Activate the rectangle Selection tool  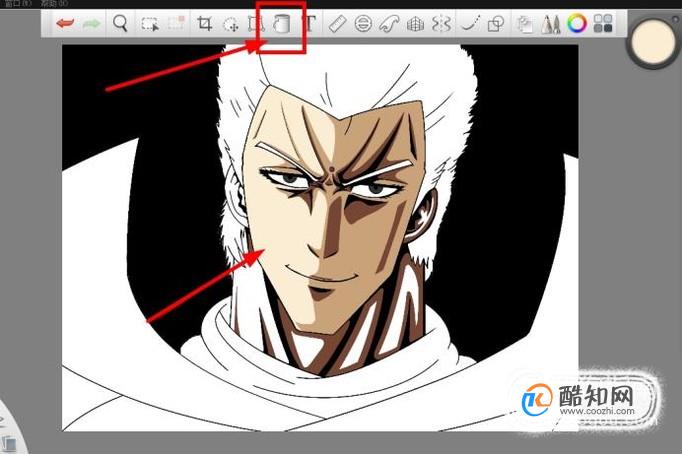[x=150, y=24]
